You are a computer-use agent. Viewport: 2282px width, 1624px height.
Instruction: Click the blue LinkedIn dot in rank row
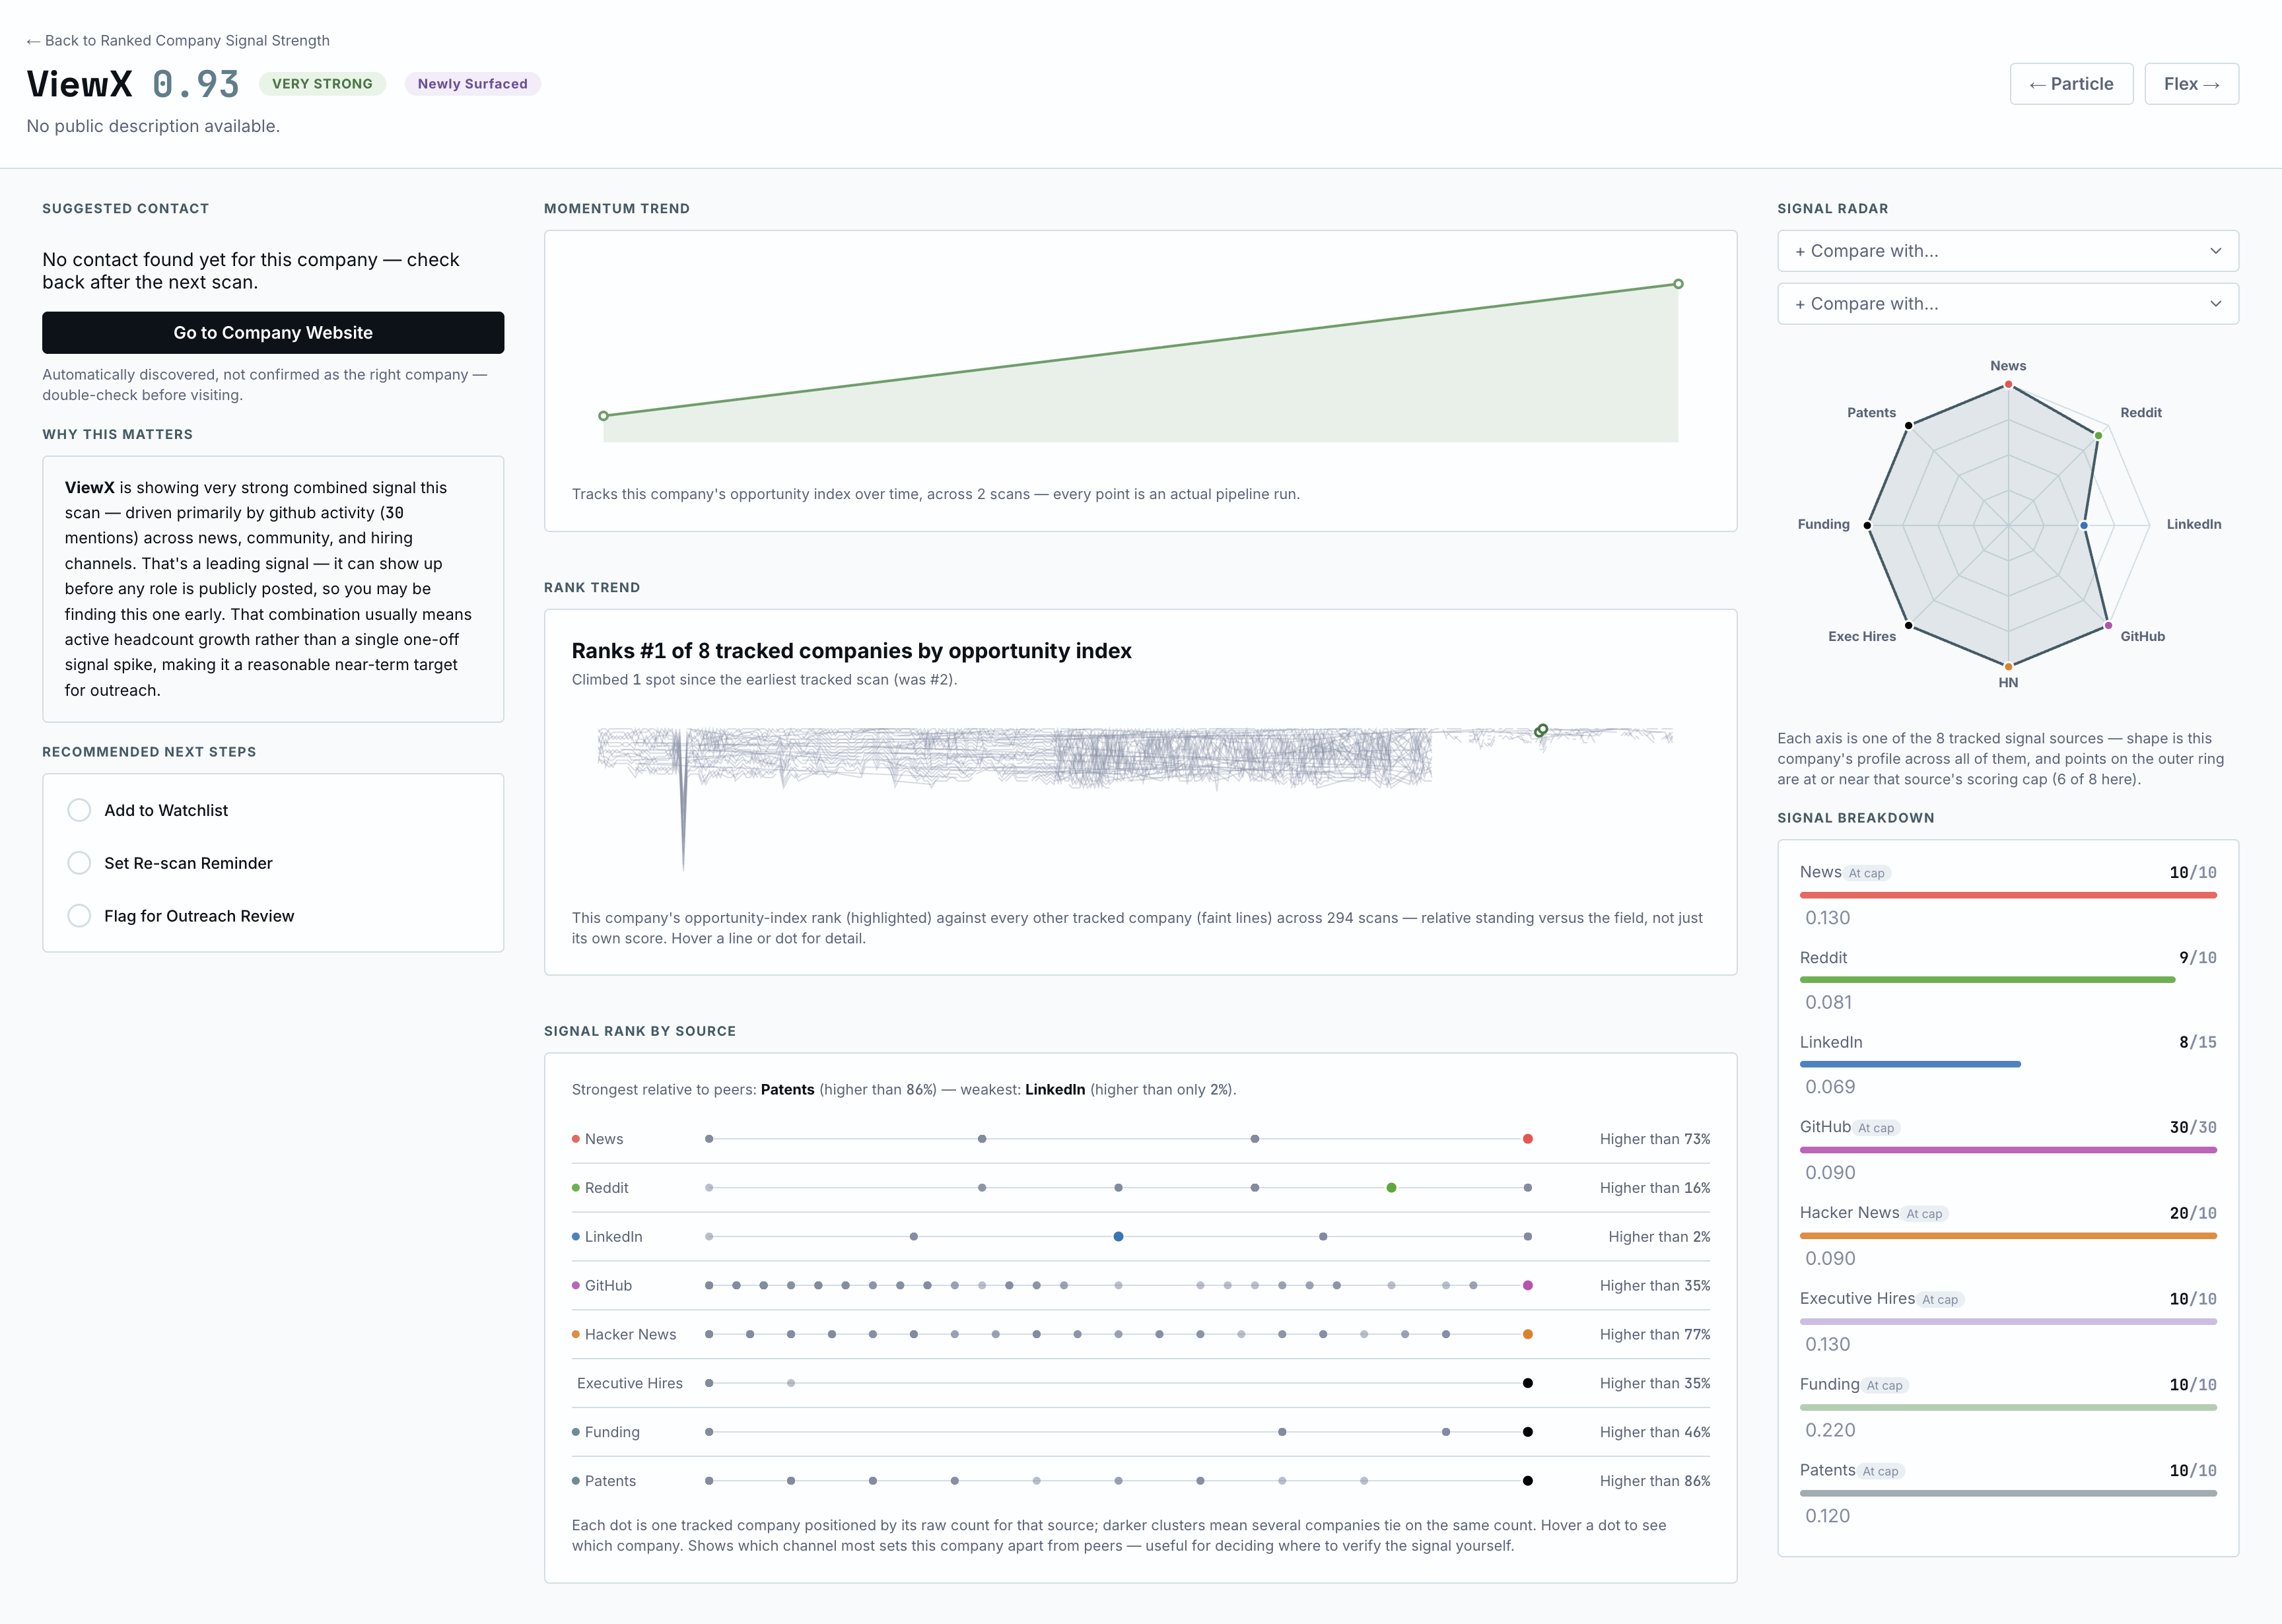point(1118,1237)
